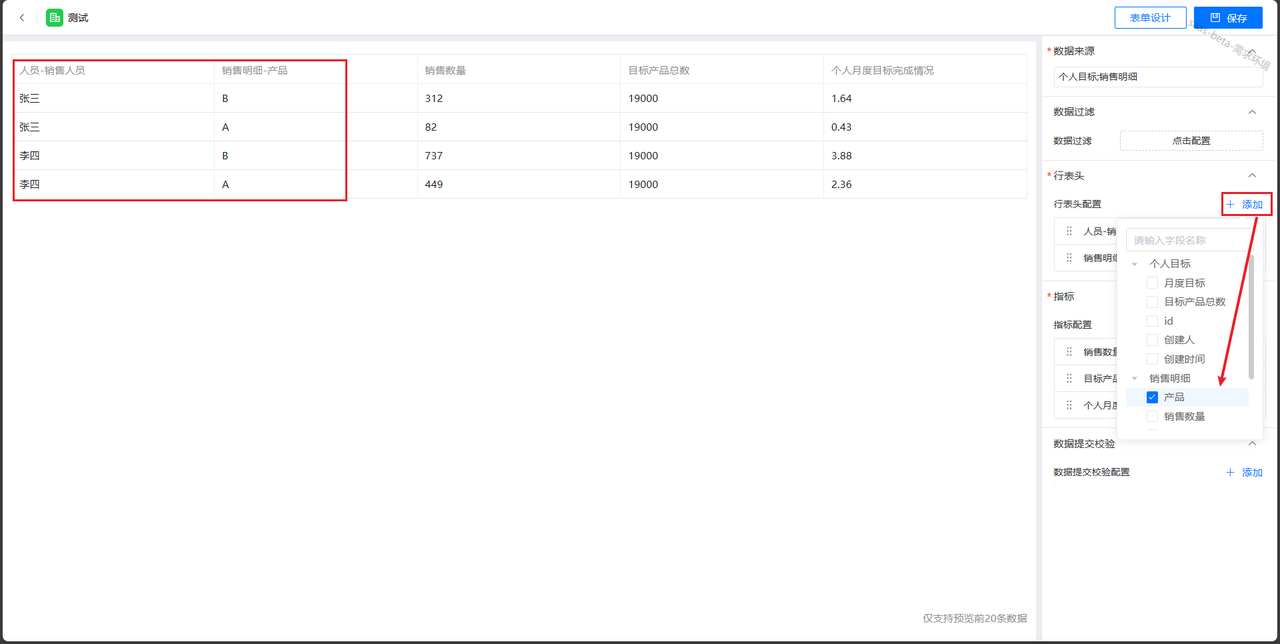Focus the 请输入字段名称 search field

tap(1187, 241)
